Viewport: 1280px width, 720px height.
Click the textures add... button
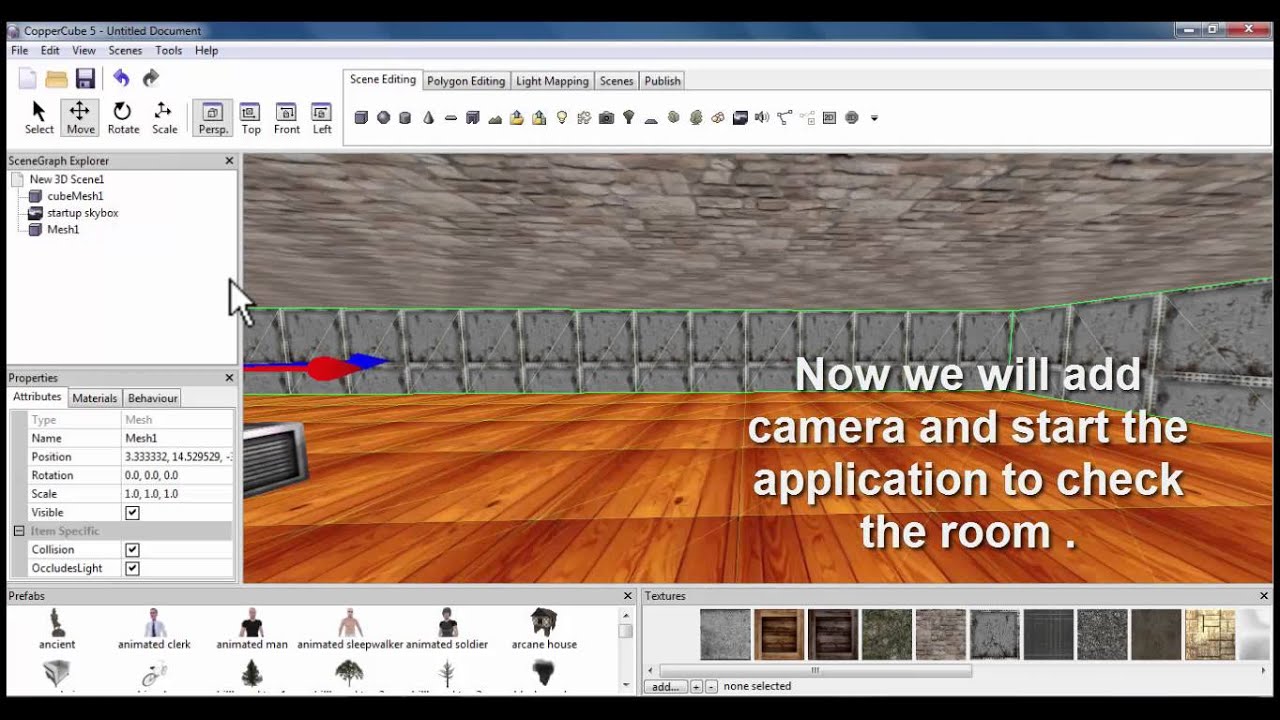point(666,687)
